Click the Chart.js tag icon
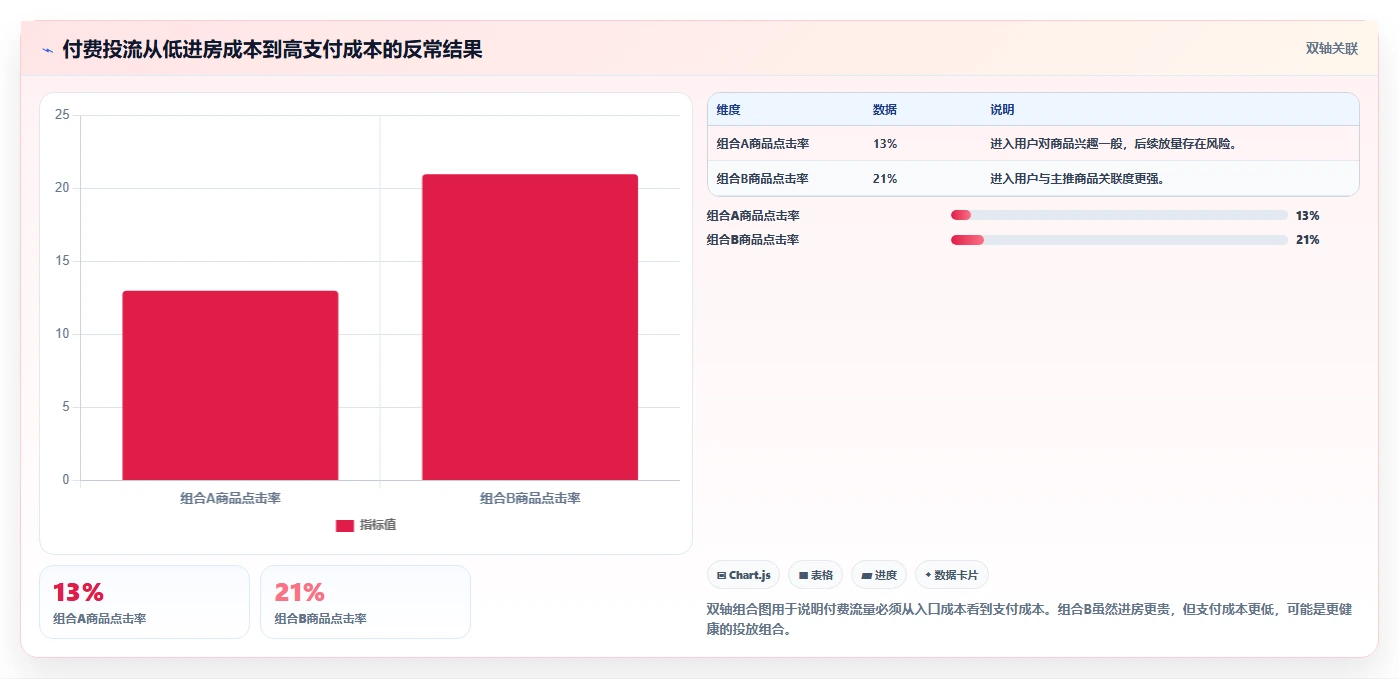Image resolution: width=1399 pixels, height=679 pixels. tap(721, 575)
